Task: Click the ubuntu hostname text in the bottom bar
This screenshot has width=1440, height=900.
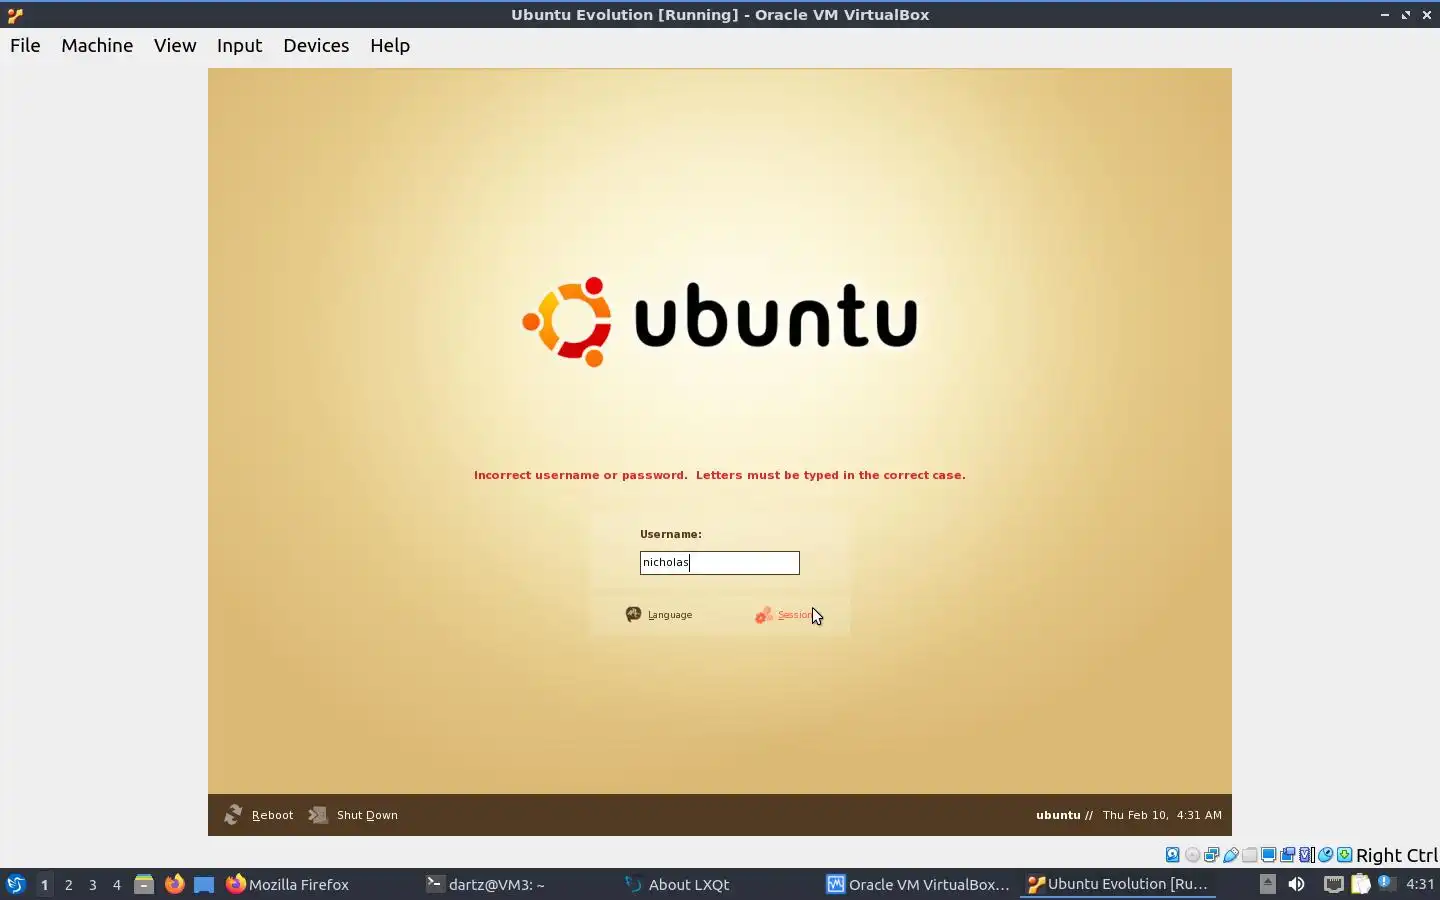Action: pos(1058,815)
